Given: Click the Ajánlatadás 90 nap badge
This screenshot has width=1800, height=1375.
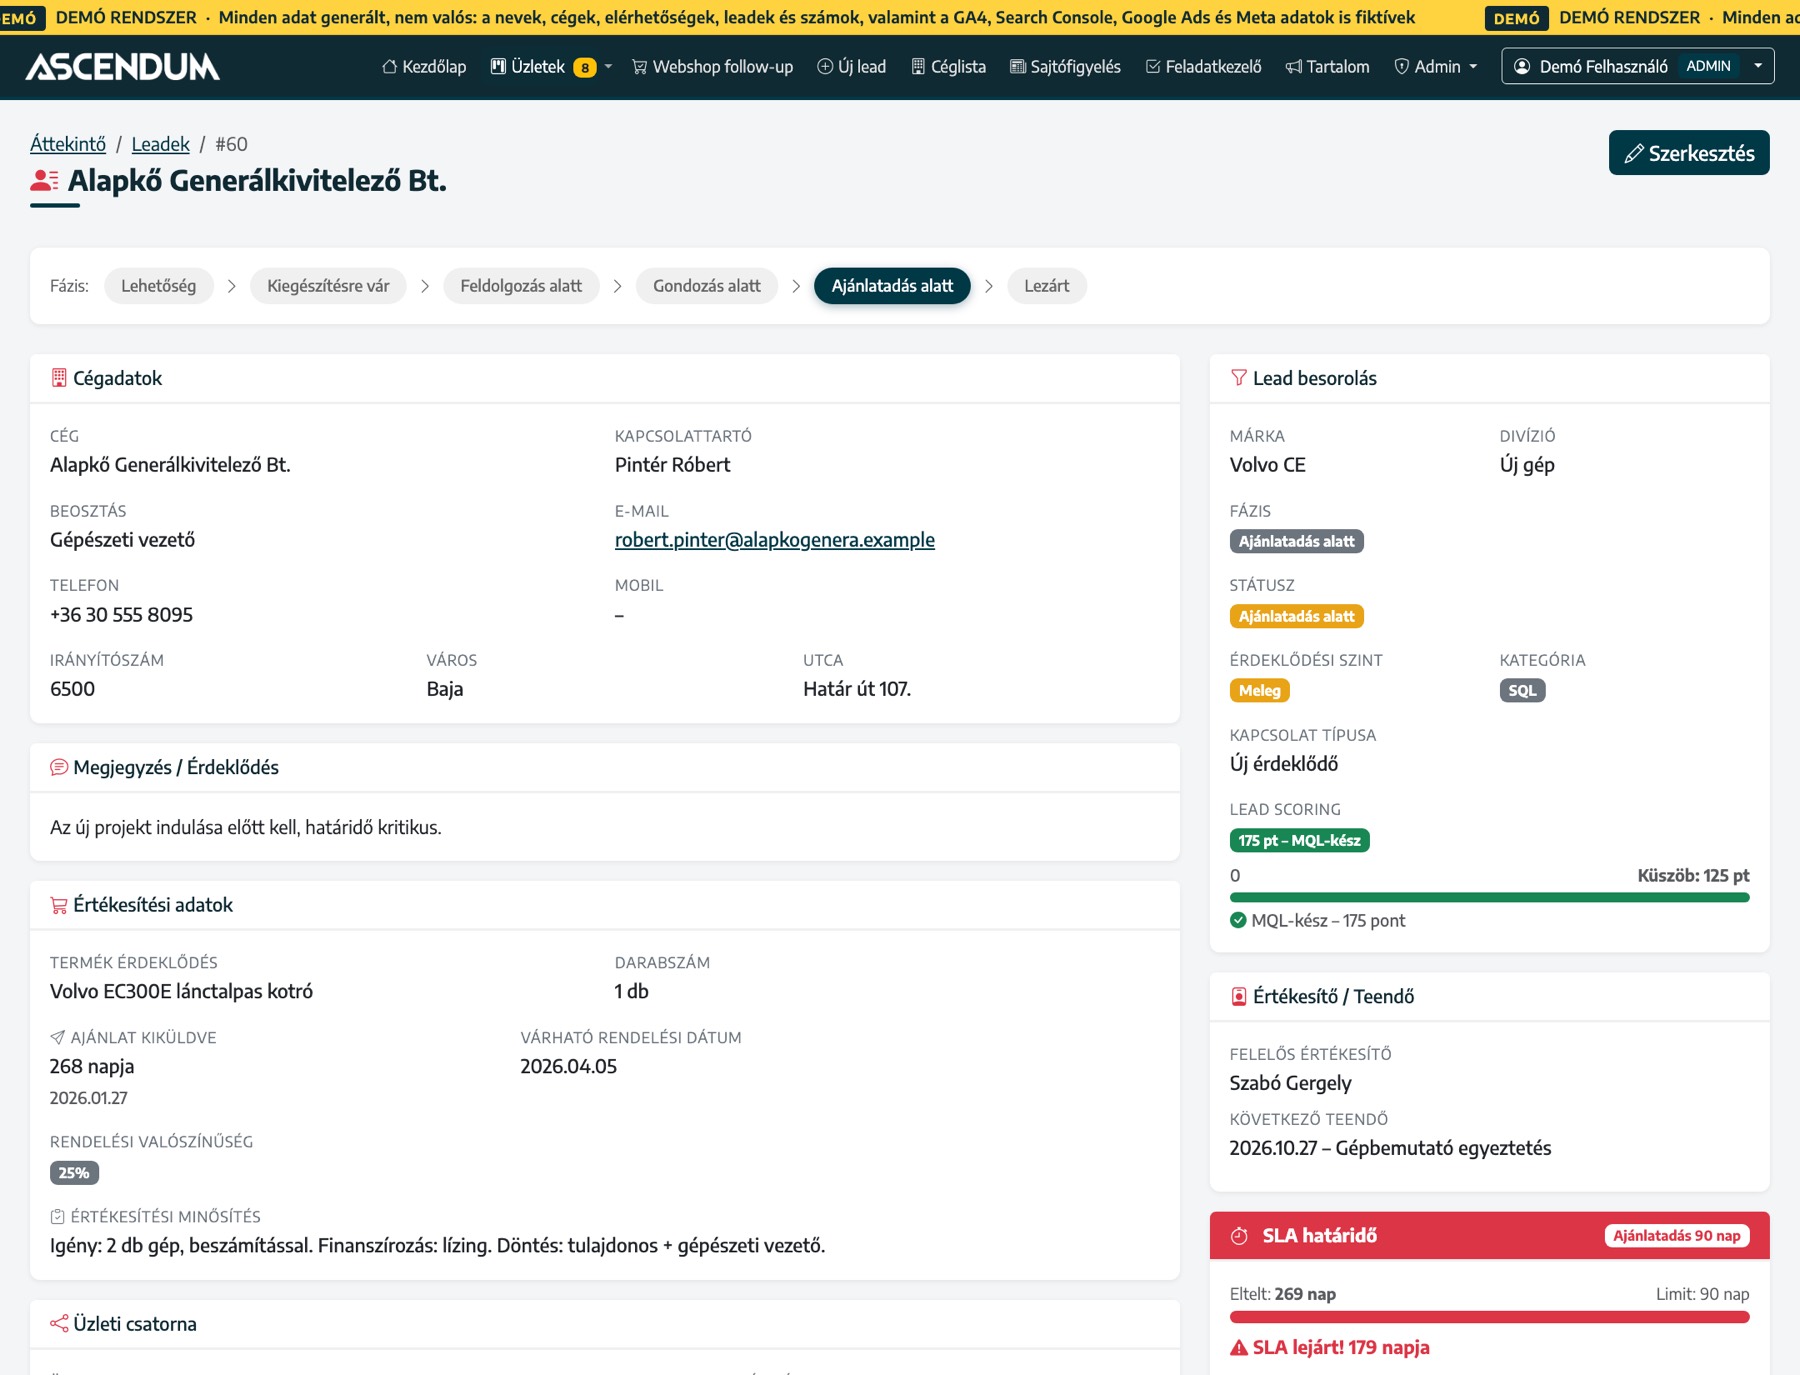Looking at the screenshot, I should (x=1677, y=1236).
